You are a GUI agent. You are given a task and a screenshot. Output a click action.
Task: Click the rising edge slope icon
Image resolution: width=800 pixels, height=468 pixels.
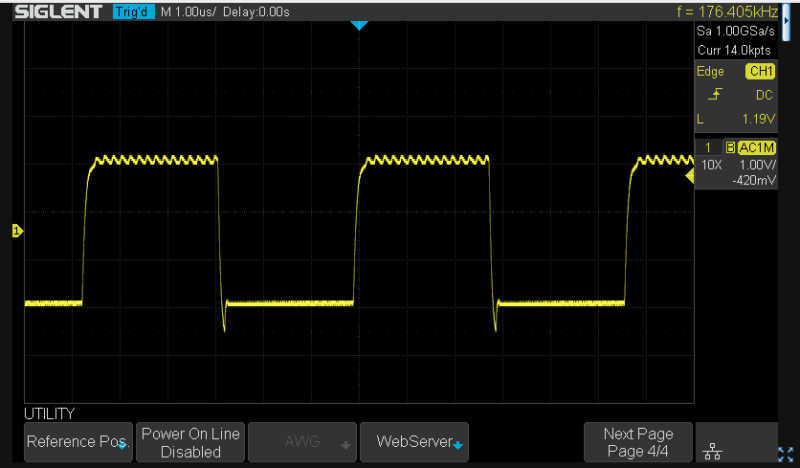(x=712, y=95)
